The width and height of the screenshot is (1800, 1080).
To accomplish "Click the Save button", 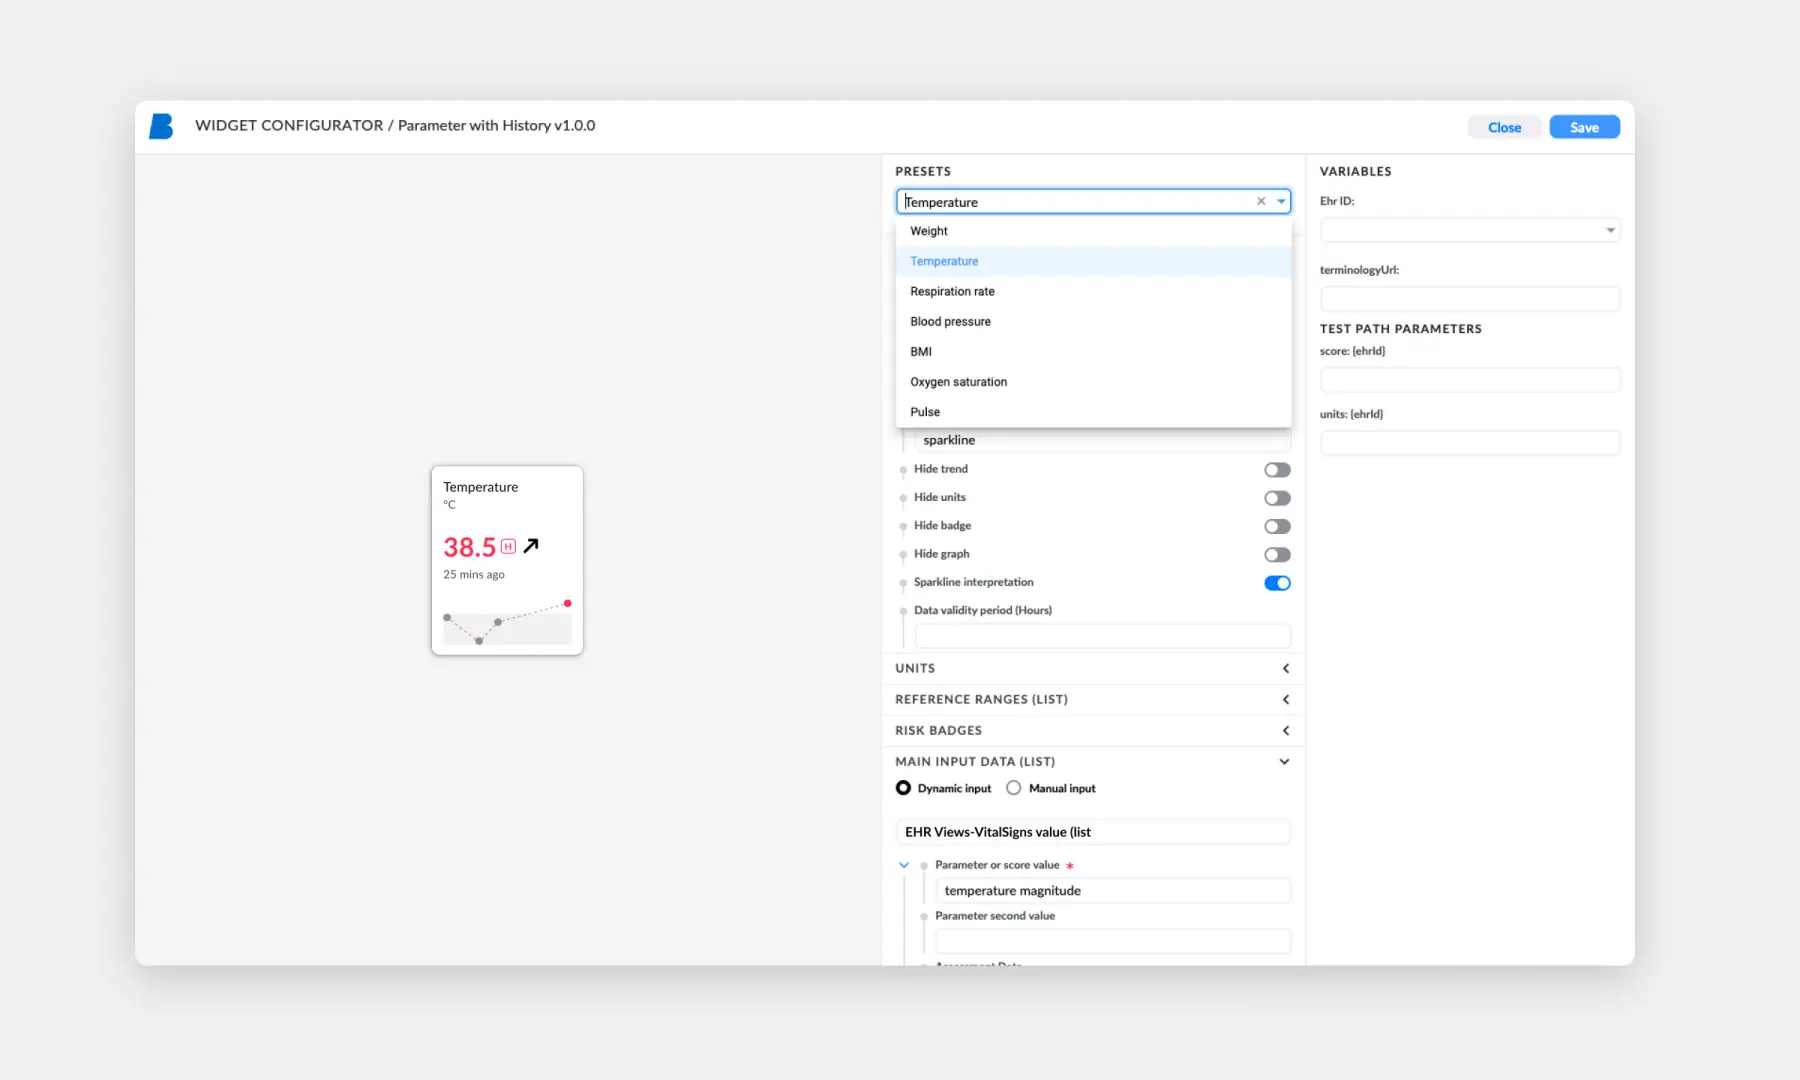I will point(1584,127).
